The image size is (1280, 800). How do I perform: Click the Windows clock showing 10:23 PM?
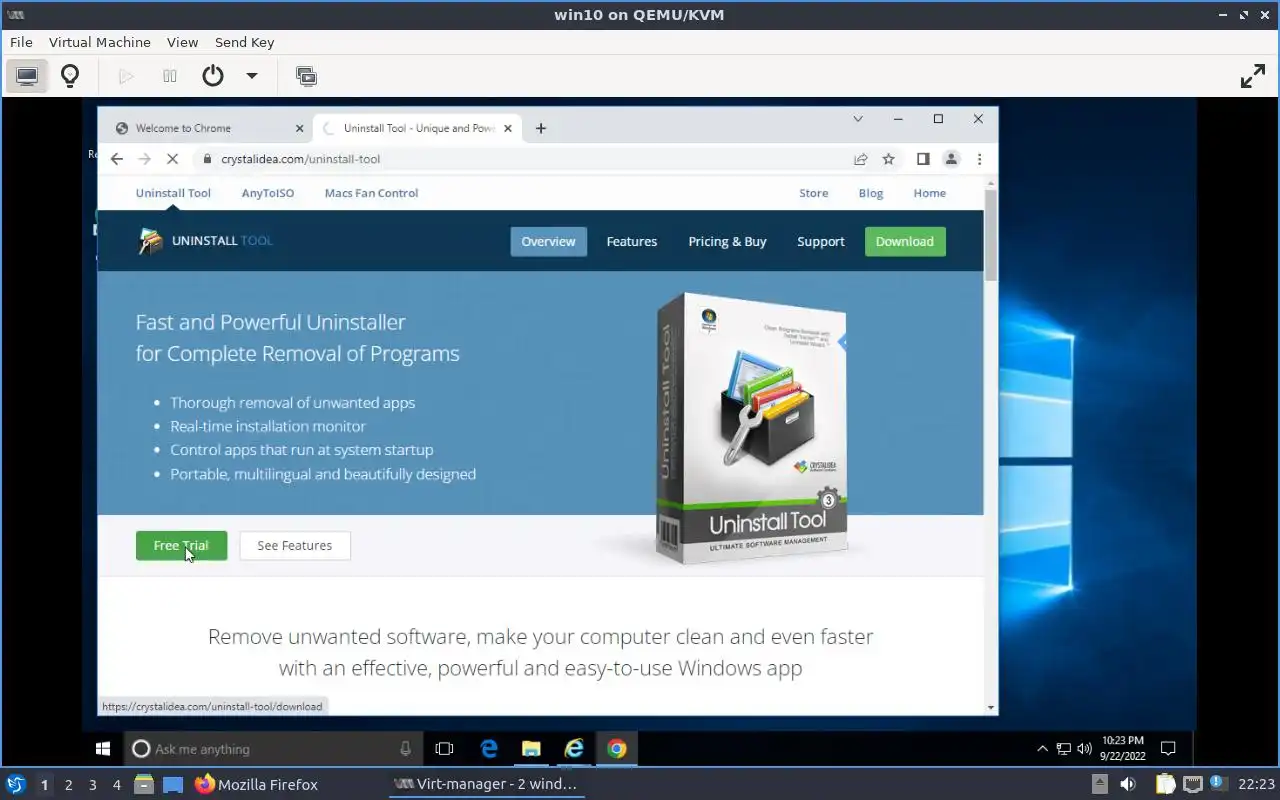pos(1122,748)
